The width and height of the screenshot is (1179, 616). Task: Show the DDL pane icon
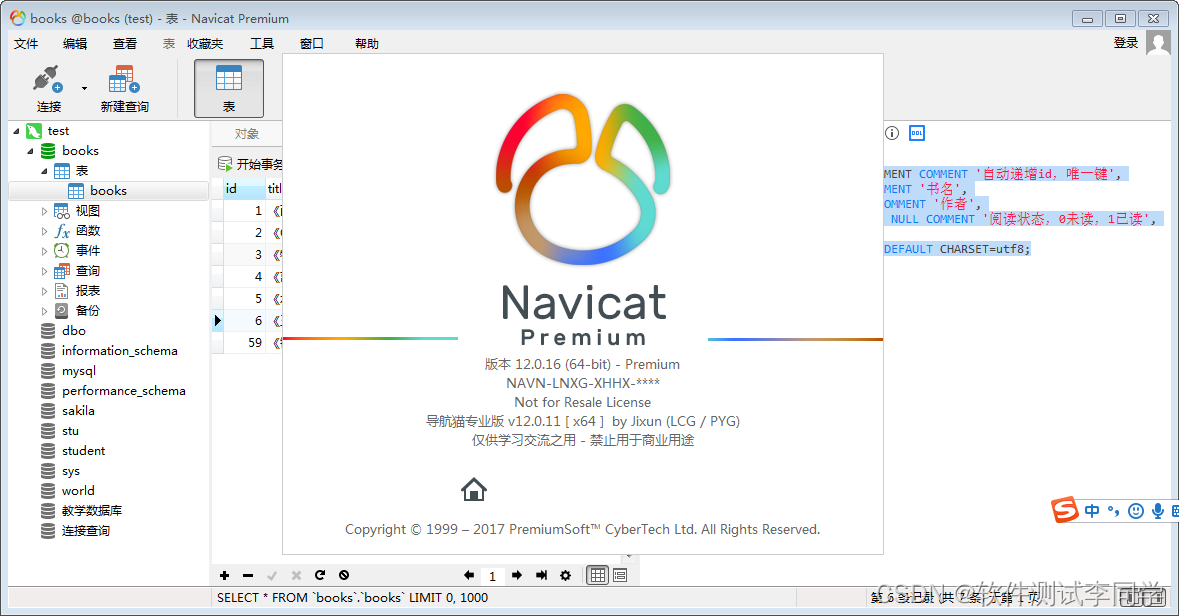pyautogui.click(x=917, y=133)
